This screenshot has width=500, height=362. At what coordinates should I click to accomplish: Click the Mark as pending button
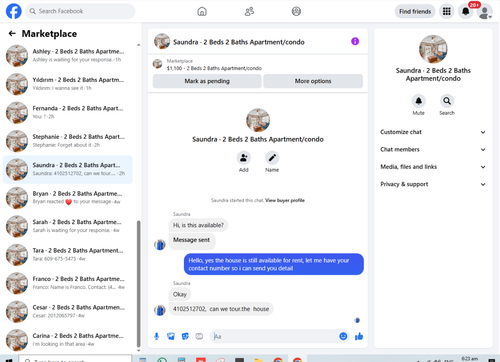click(x=207, y=81)
